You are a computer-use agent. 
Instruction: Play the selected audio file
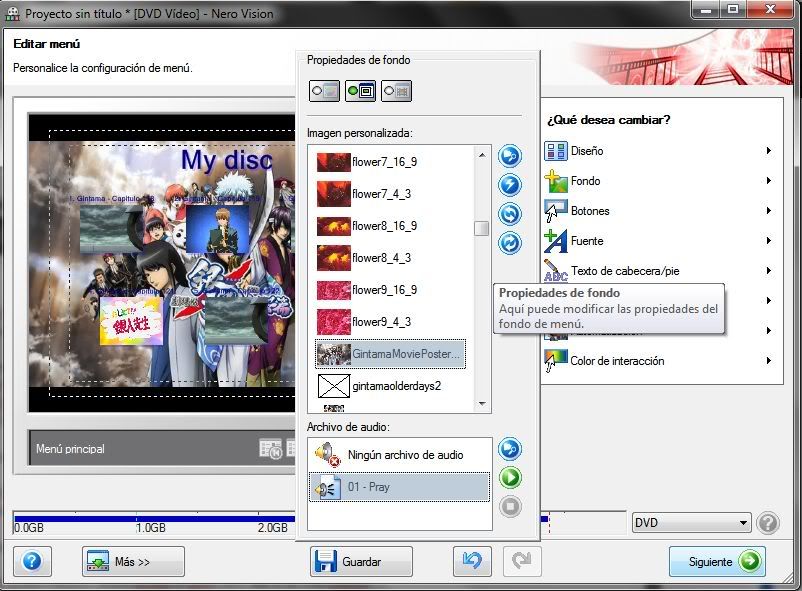(x=509, y=477)
